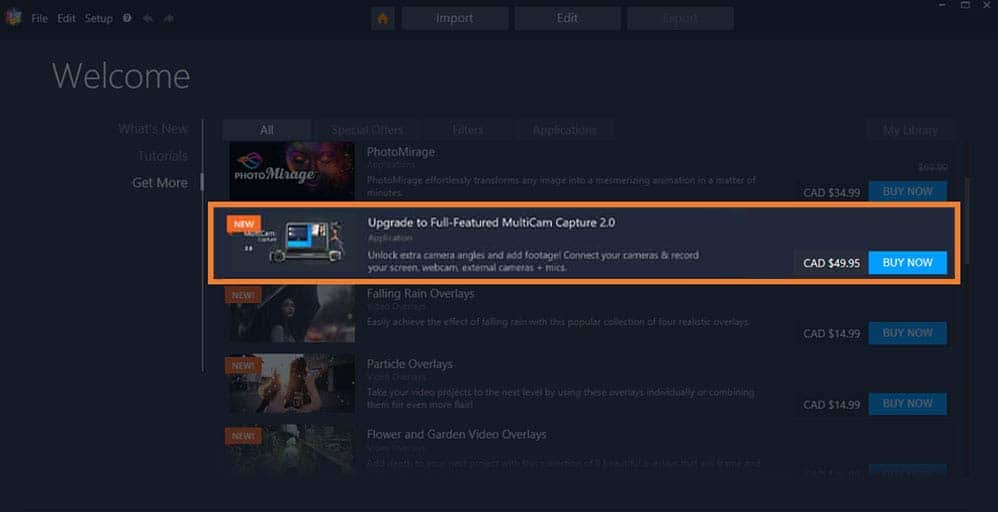The height and width of the screenshot is (512, 998).
Task: Select Get More in sidebar
Action: tap(160, 183)
